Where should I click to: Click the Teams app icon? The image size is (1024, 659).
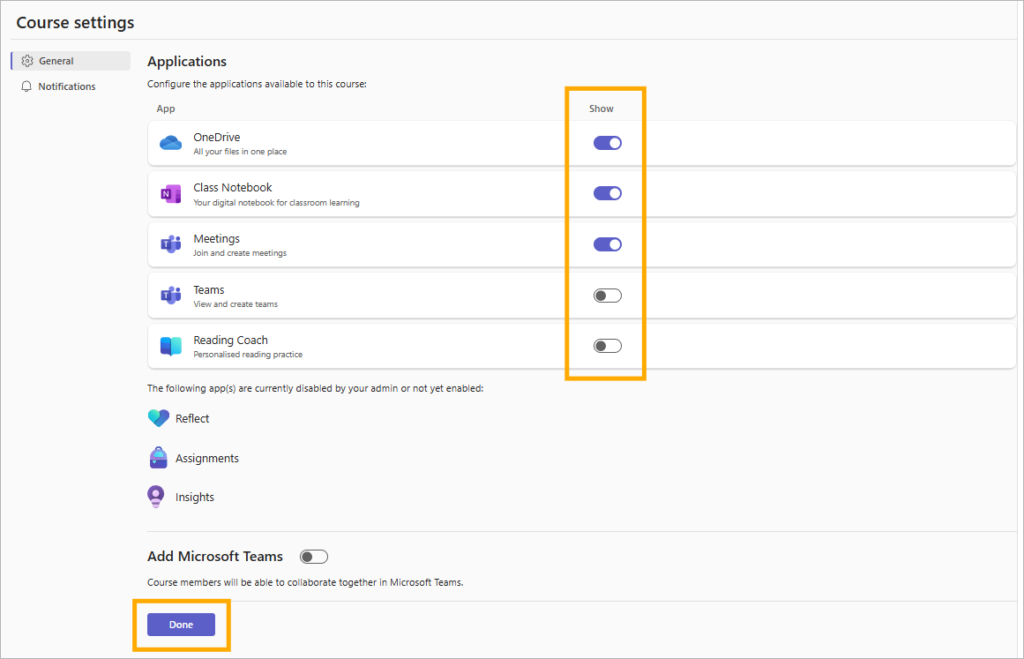(x=170, y=295)
